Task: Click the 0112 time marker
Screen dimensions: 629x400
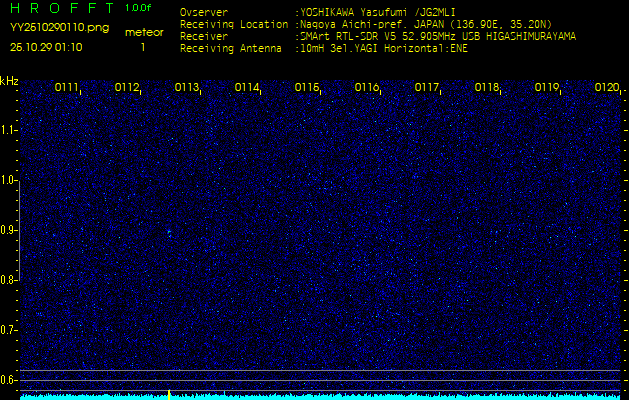Action: click(126, 87)
